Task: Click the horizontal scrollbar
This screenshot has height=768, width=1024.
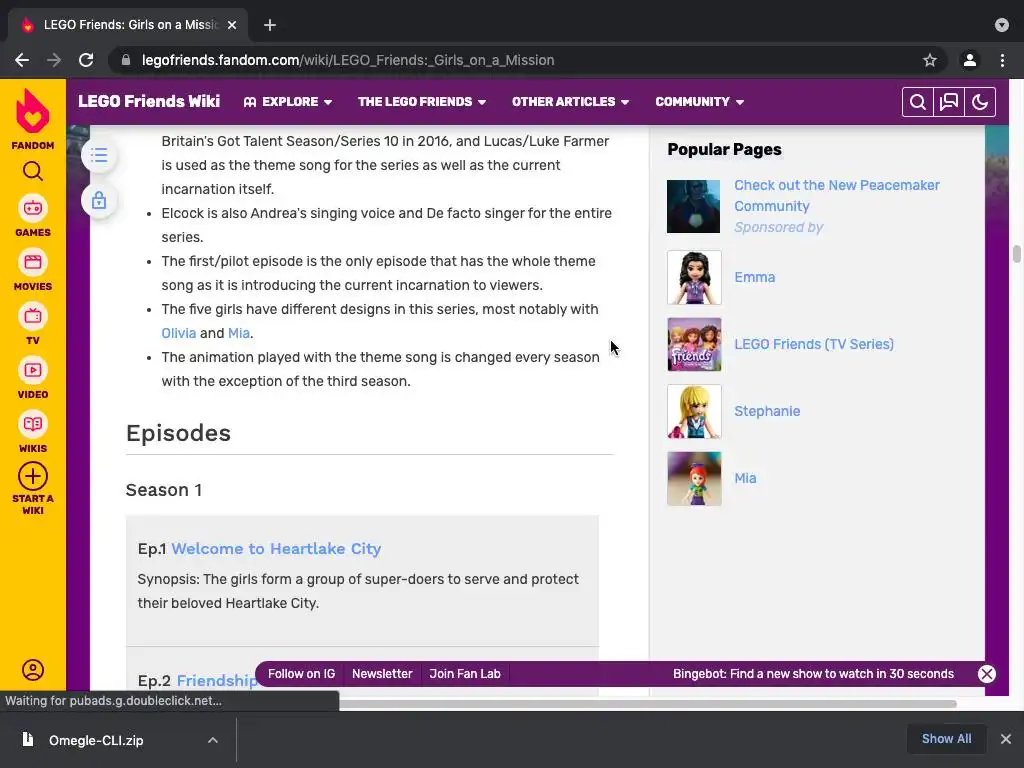Action: click(x=648, y=704)
